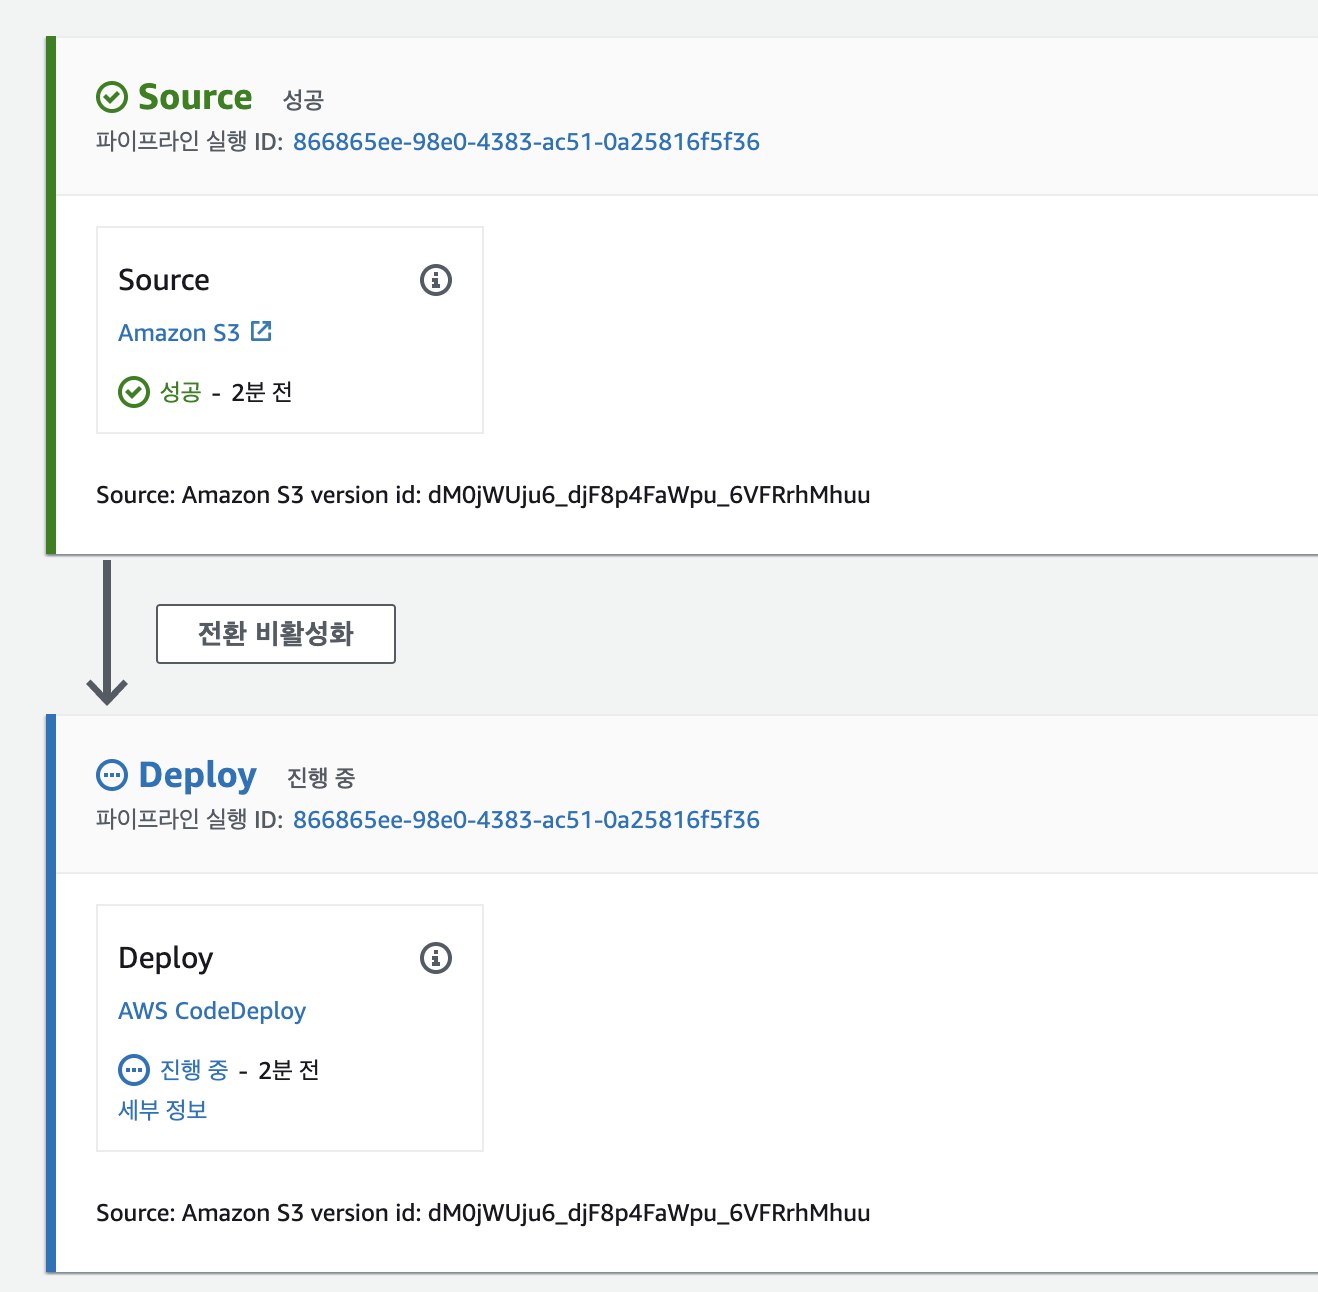Viewport: 1318px width, 1292px height.
Task: Click the green 성공 status in Source card
Action: coord(181,392)
